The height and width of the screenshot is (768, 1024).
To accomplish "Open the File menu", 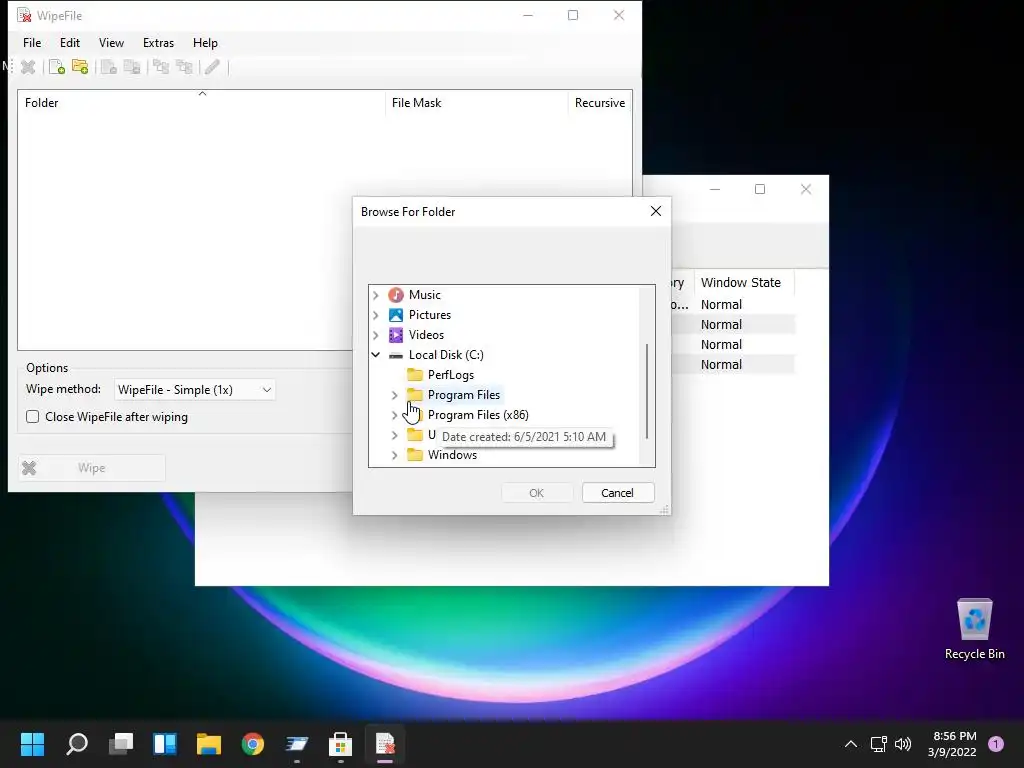I will tap(32, 42).
